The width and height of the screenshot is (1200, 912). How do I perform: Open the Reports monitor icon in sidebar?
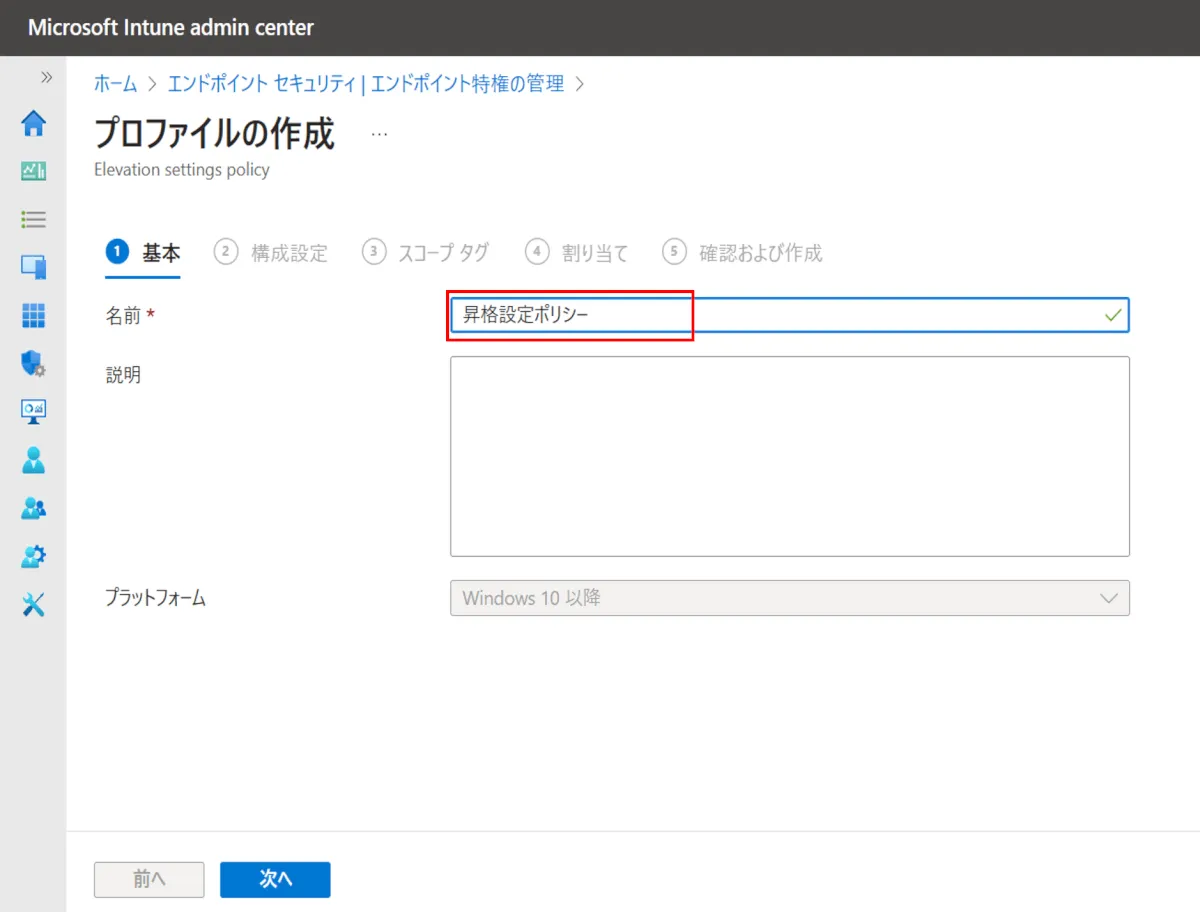click(x=34, y=411)
